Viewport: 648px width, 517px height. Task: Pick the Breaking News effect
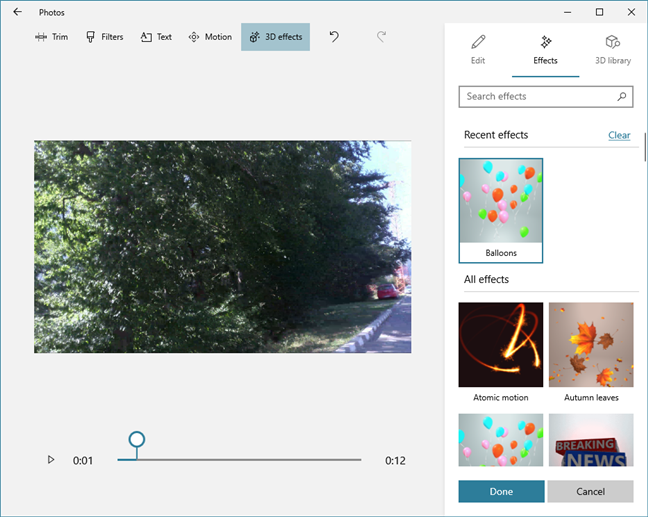pyautogui.click(x=591, y=440)
